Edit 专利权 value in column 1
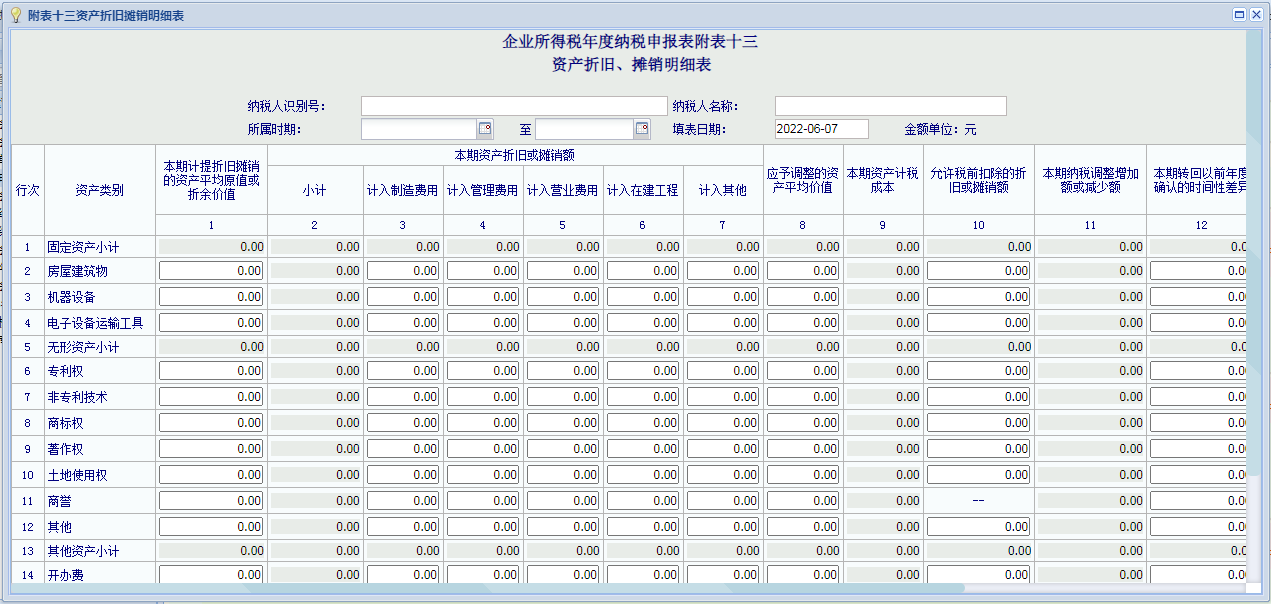 (211, 371)
